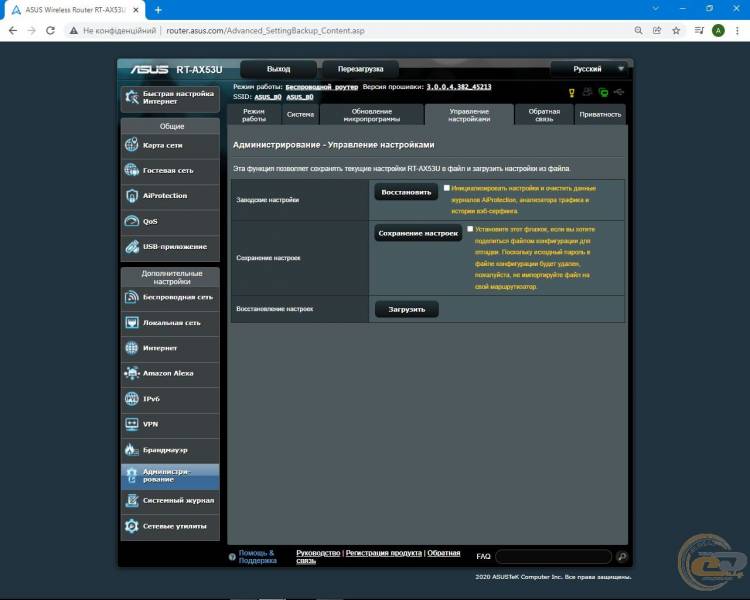
Task: Open browser zoom magnifier icon
Action: point(639,31)
